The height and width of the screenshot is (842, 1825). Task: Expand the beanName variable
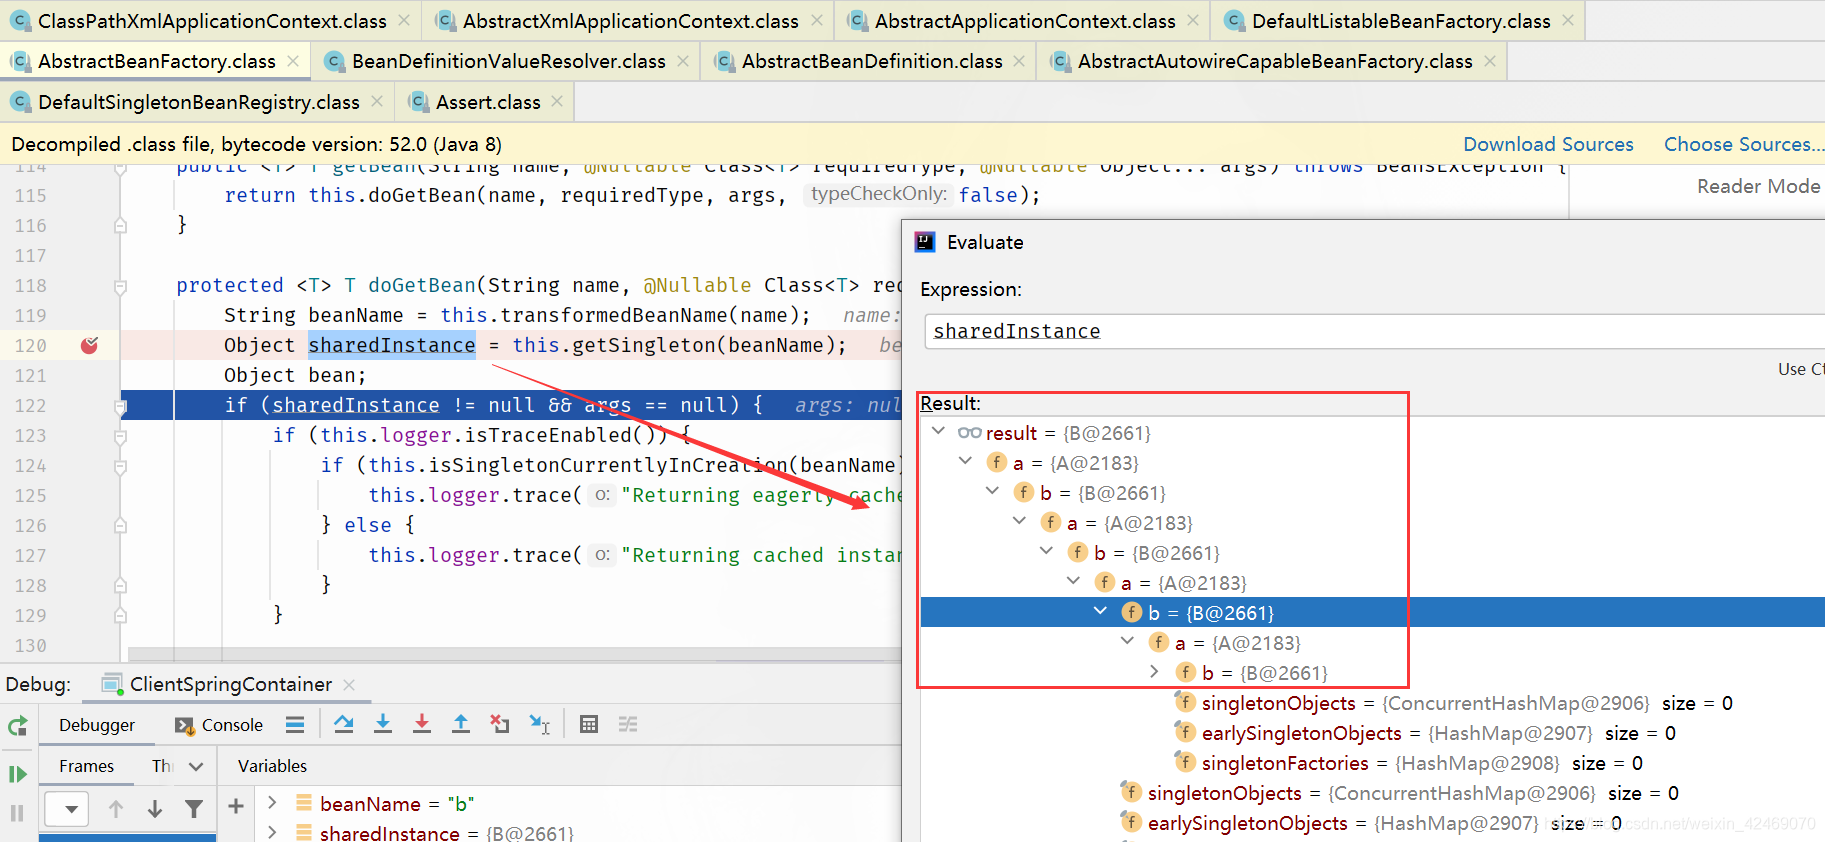click(272, 803)
